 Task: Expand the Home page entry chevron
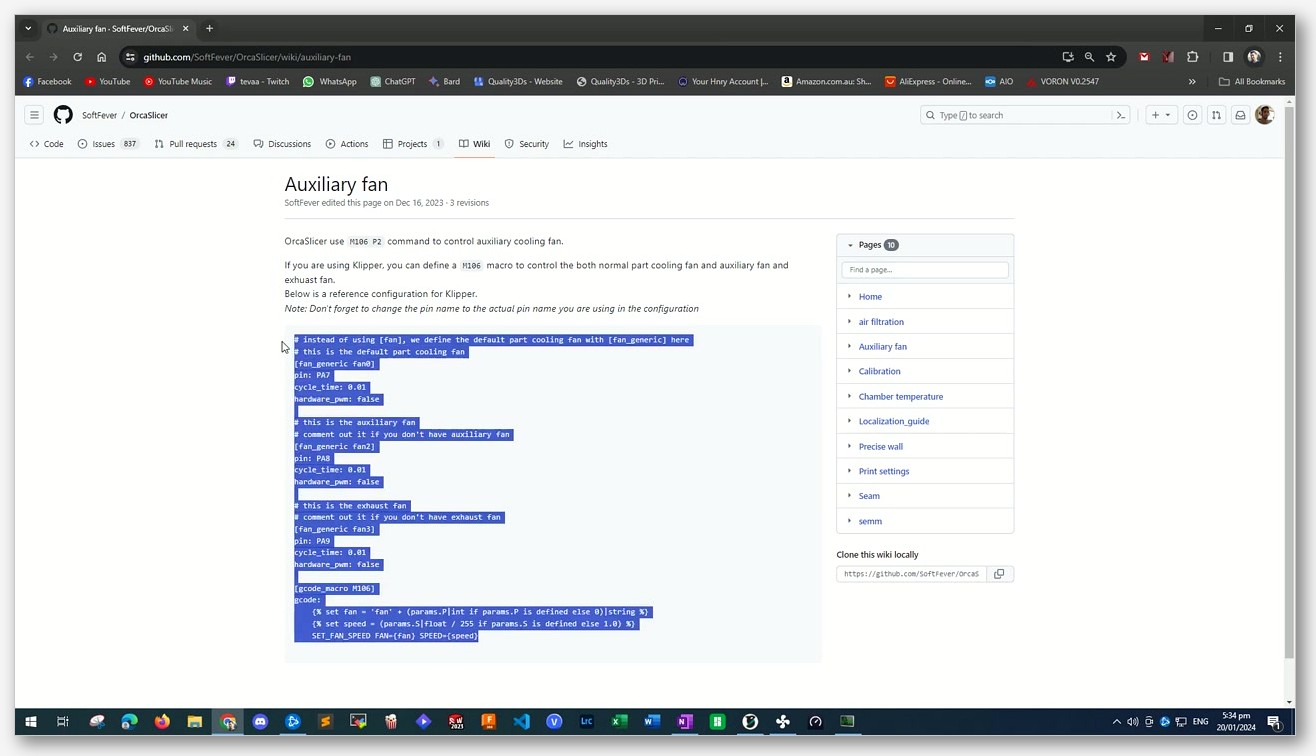[849, 296]
